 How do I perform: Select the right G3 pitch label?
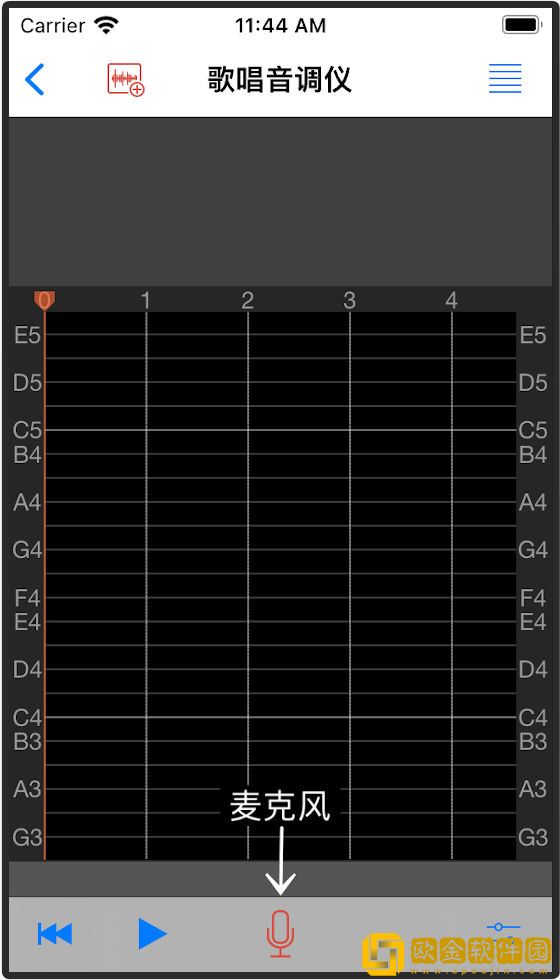tap(533, 837)
